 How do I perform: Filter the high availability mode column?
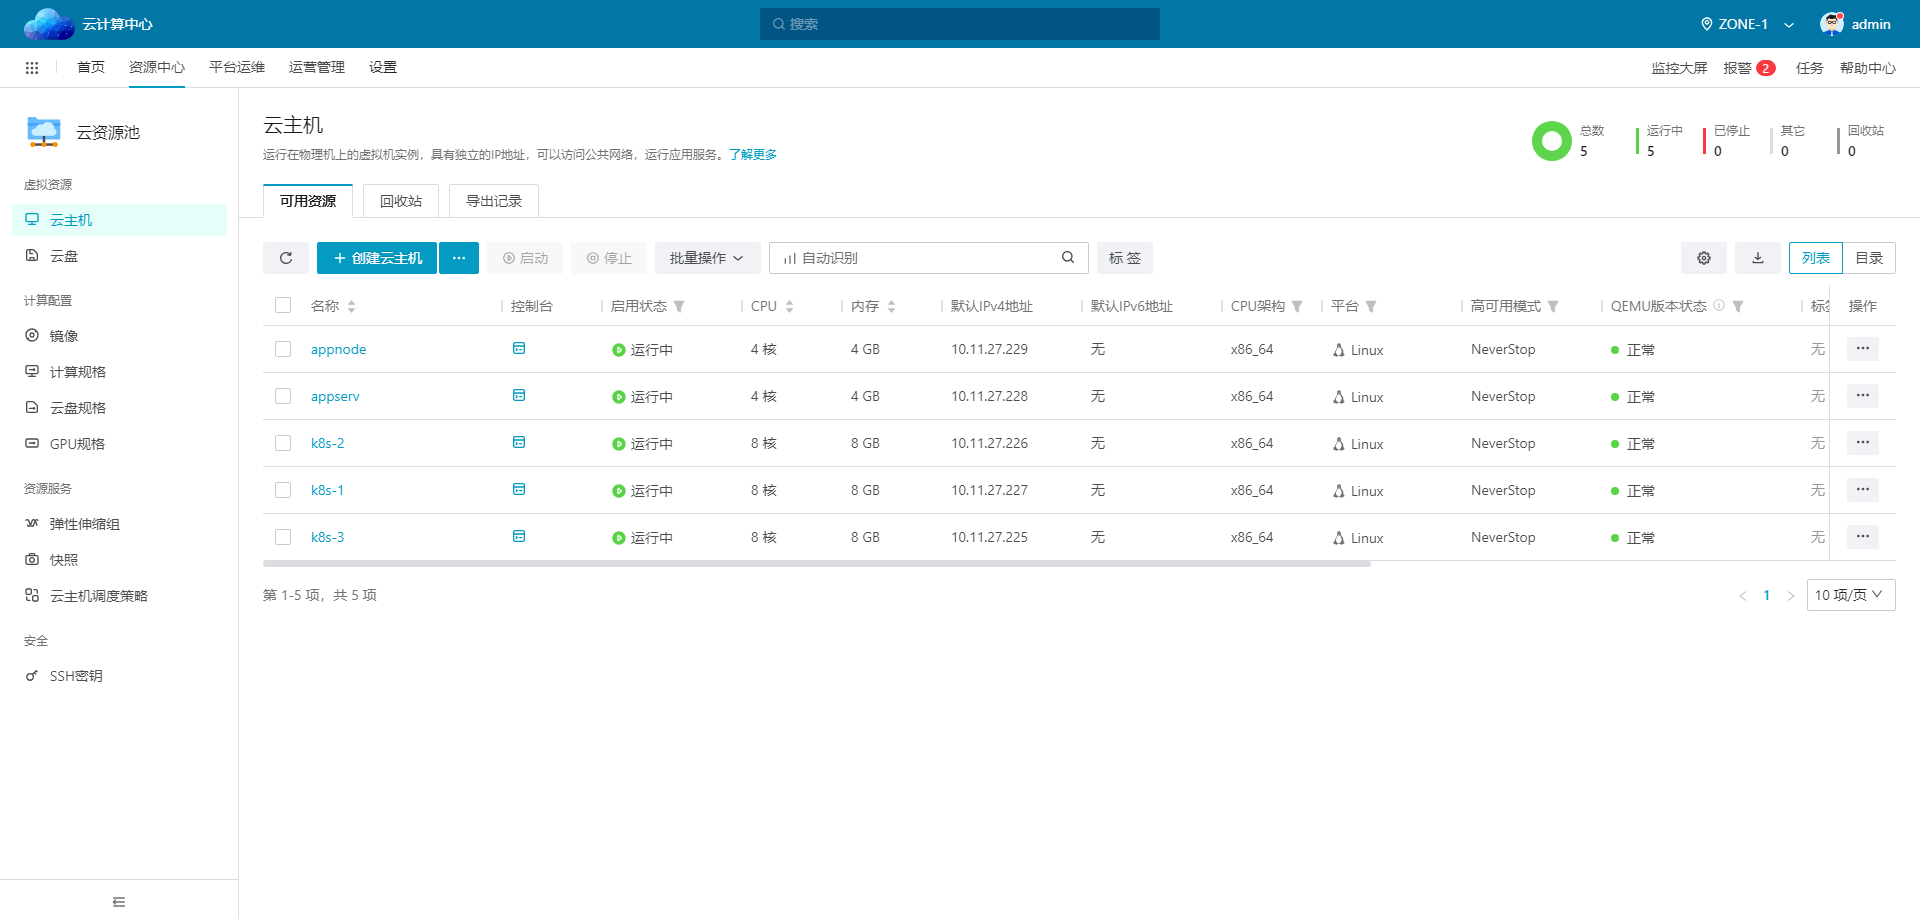pyautogui.click(x=1553, y=306)
